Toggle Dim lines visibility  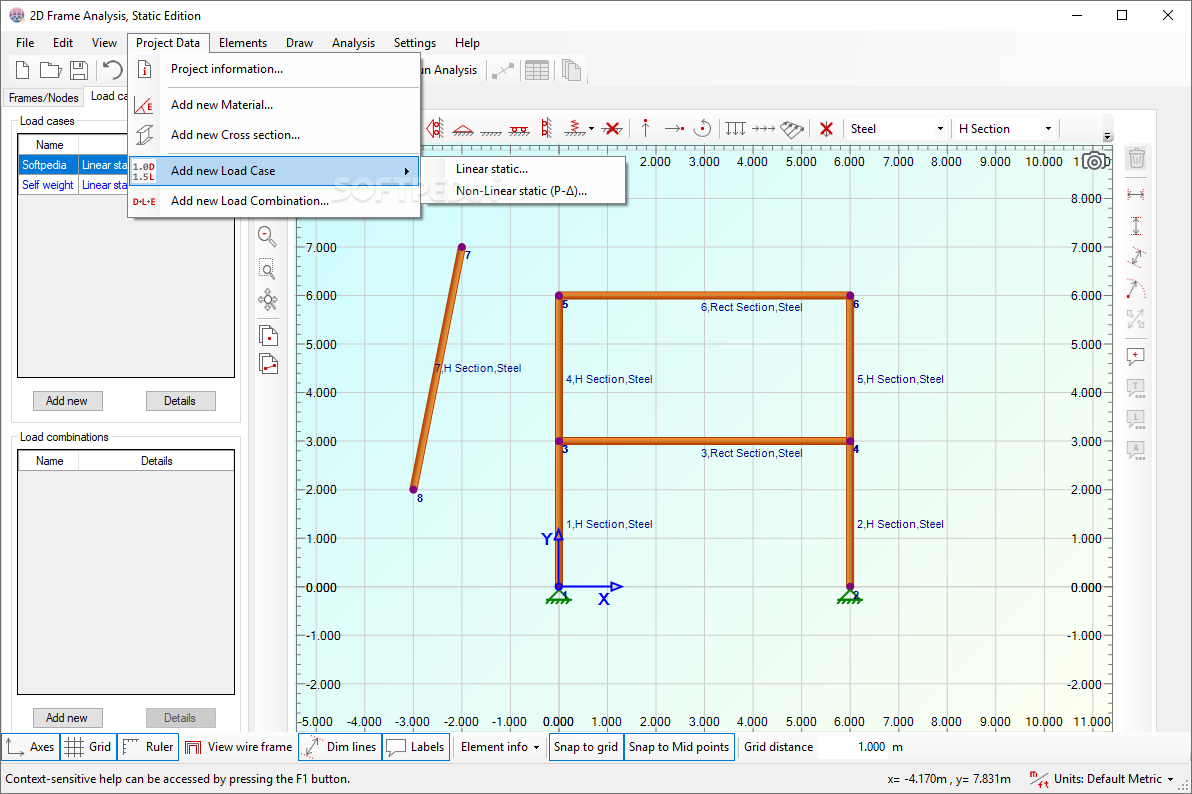point(340,747)
